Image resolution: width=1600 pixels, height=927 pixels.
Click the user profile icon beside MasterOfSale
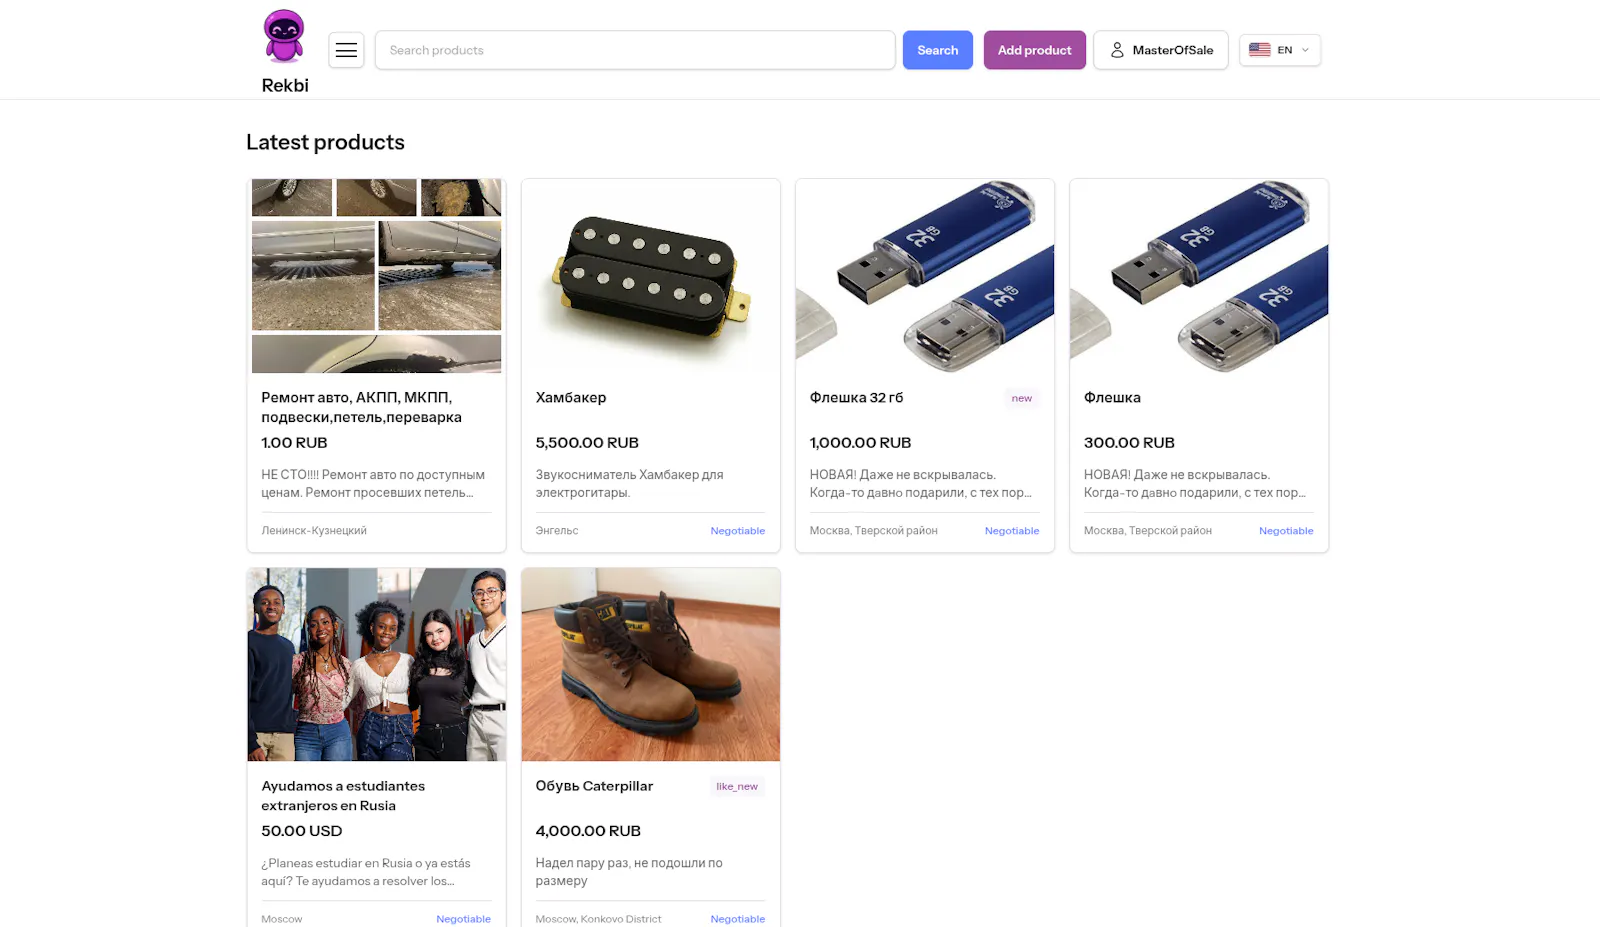click(1117, 50)
